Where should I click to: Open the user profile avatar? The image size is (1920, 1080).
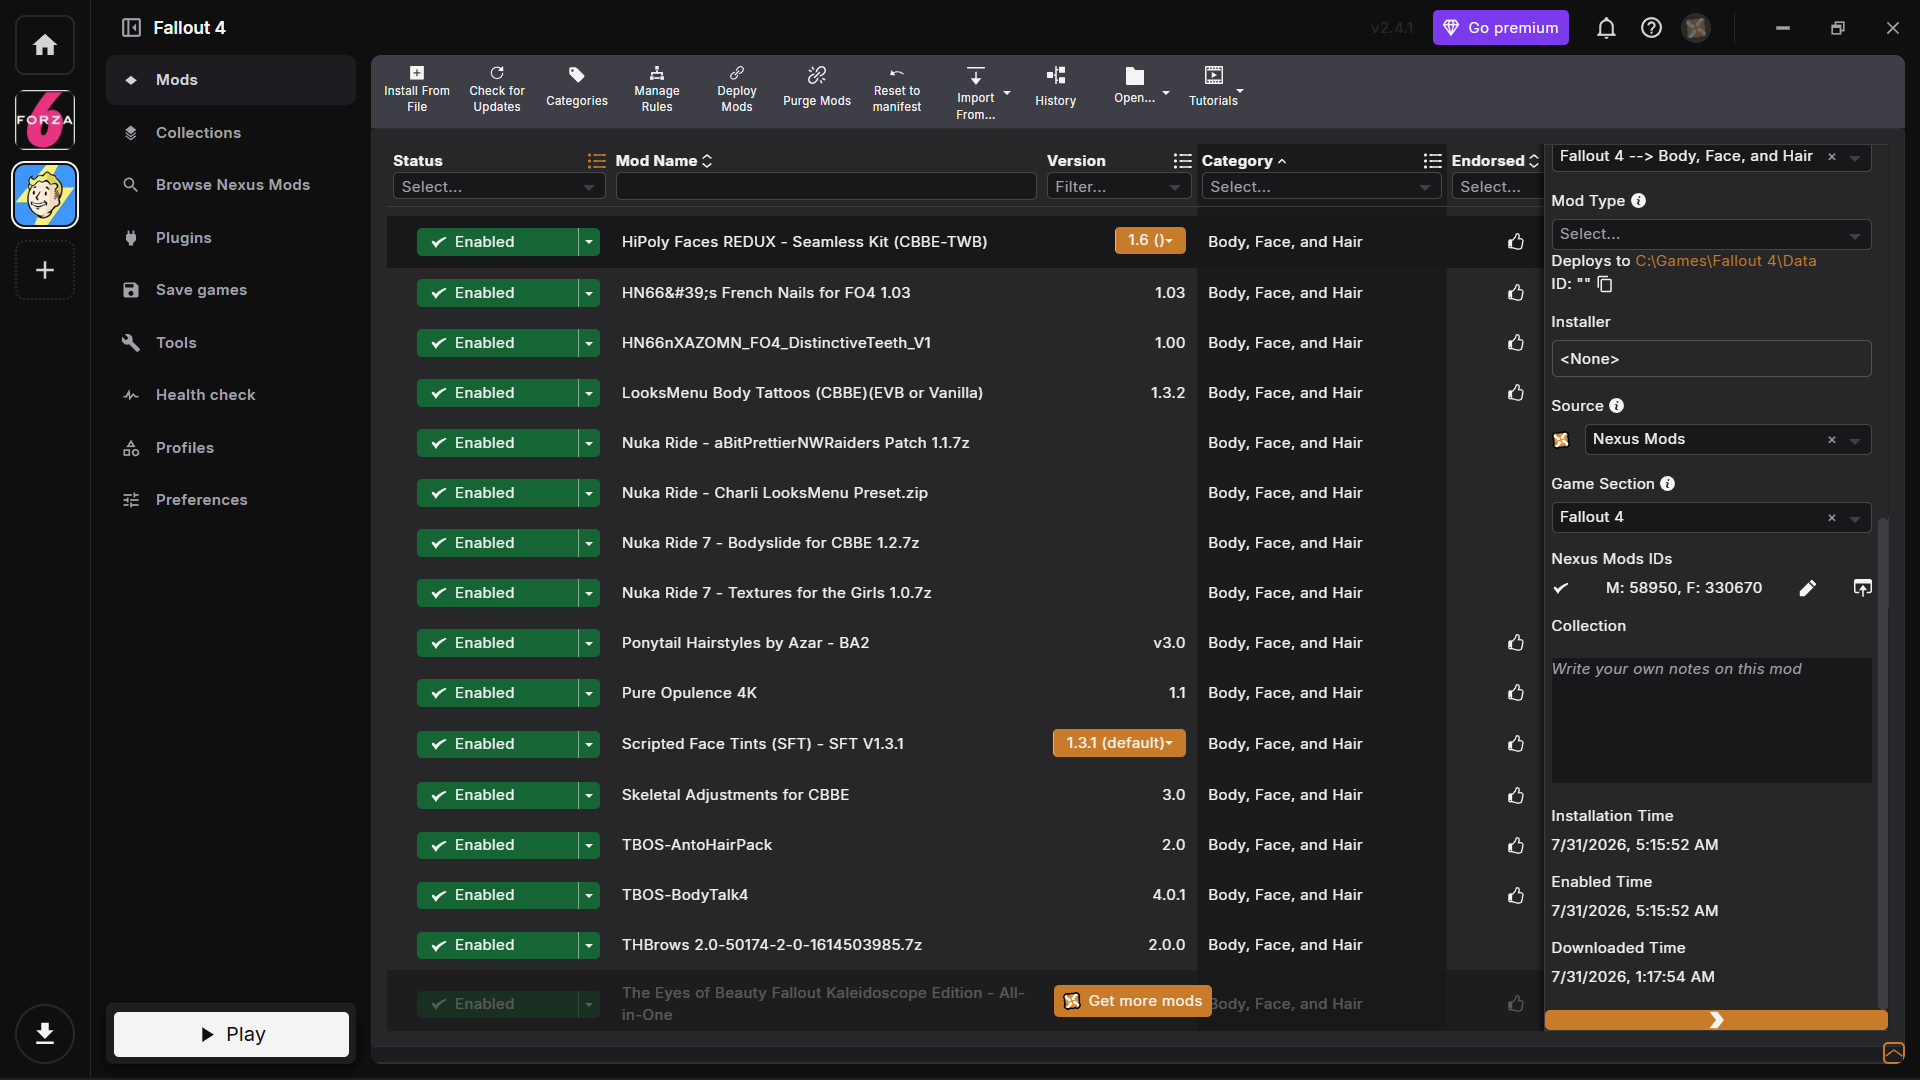point(1696,28)
